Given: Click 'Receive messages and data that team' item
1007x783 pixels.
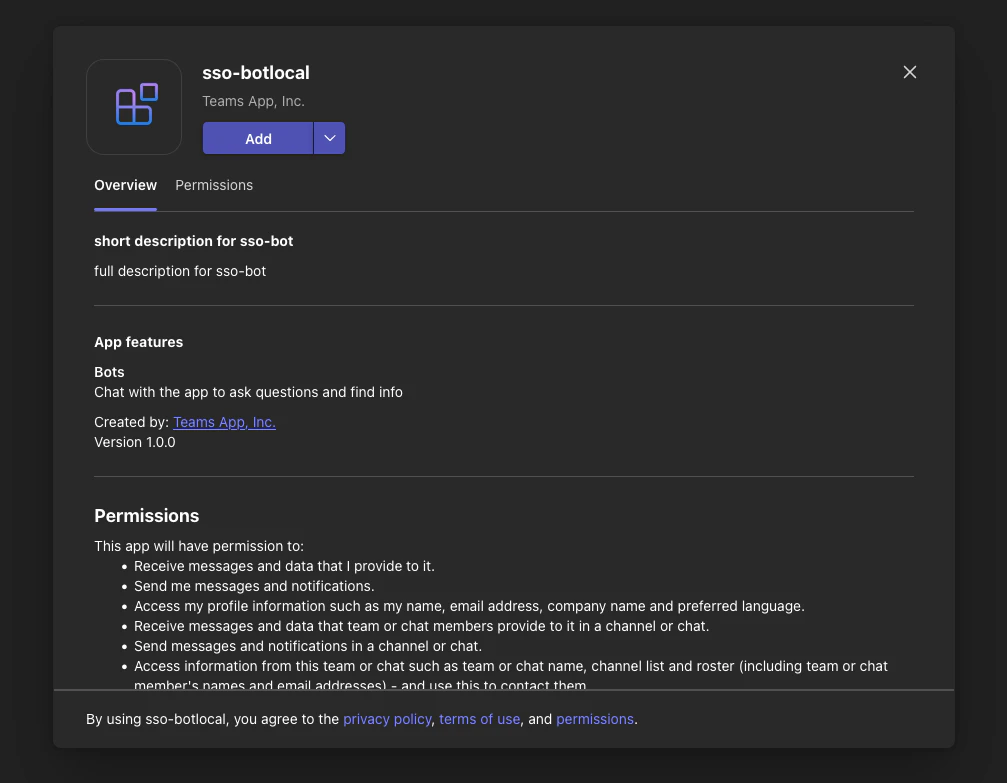Looking at the screenshot, I should (421, 626).
